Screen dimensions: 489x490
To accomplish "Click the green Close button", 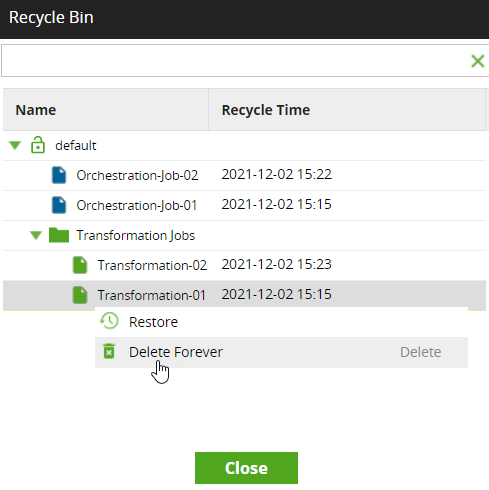I will tap(246, 468).
